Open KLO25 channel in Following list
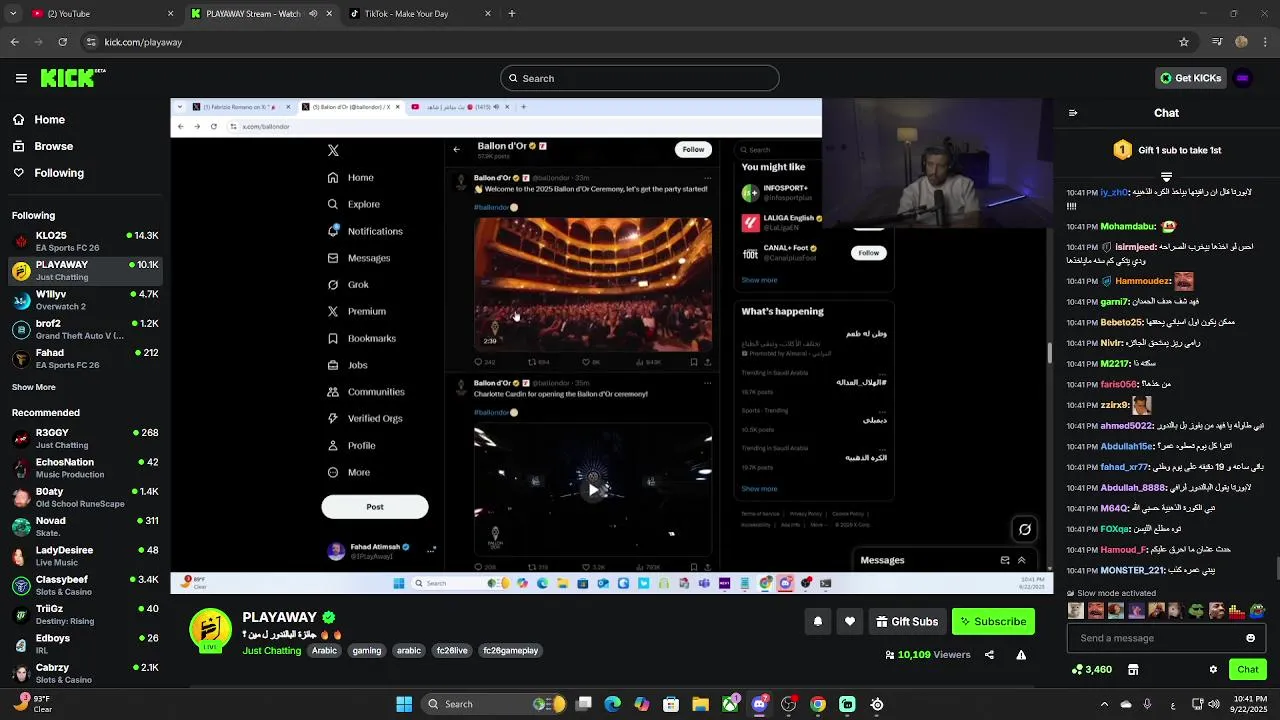The height and width of the screenshot is (720, 1280). pyautogui.click(x=85, y=241)
